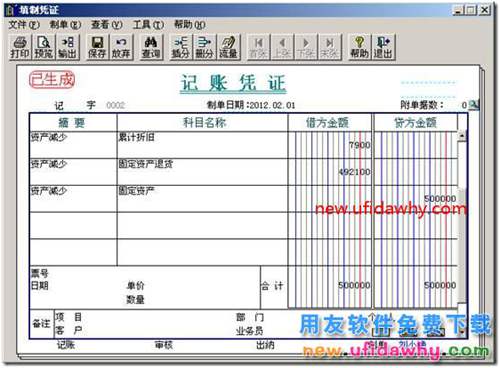Click the 票号 label
Viewport: 500px width, 368px height.
[40, 273]
